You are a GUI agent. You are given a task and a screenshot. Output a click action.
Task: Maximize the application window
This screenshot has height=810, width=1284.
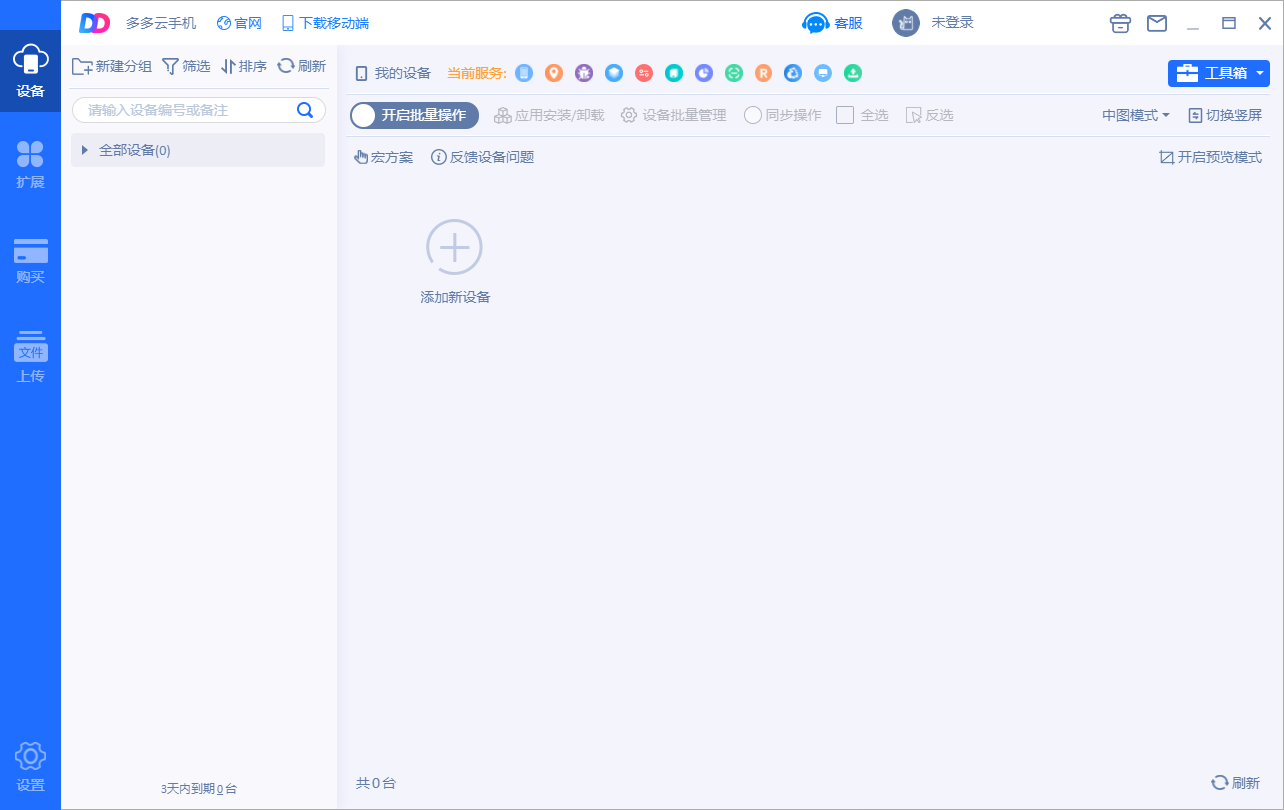[1229, 23]
